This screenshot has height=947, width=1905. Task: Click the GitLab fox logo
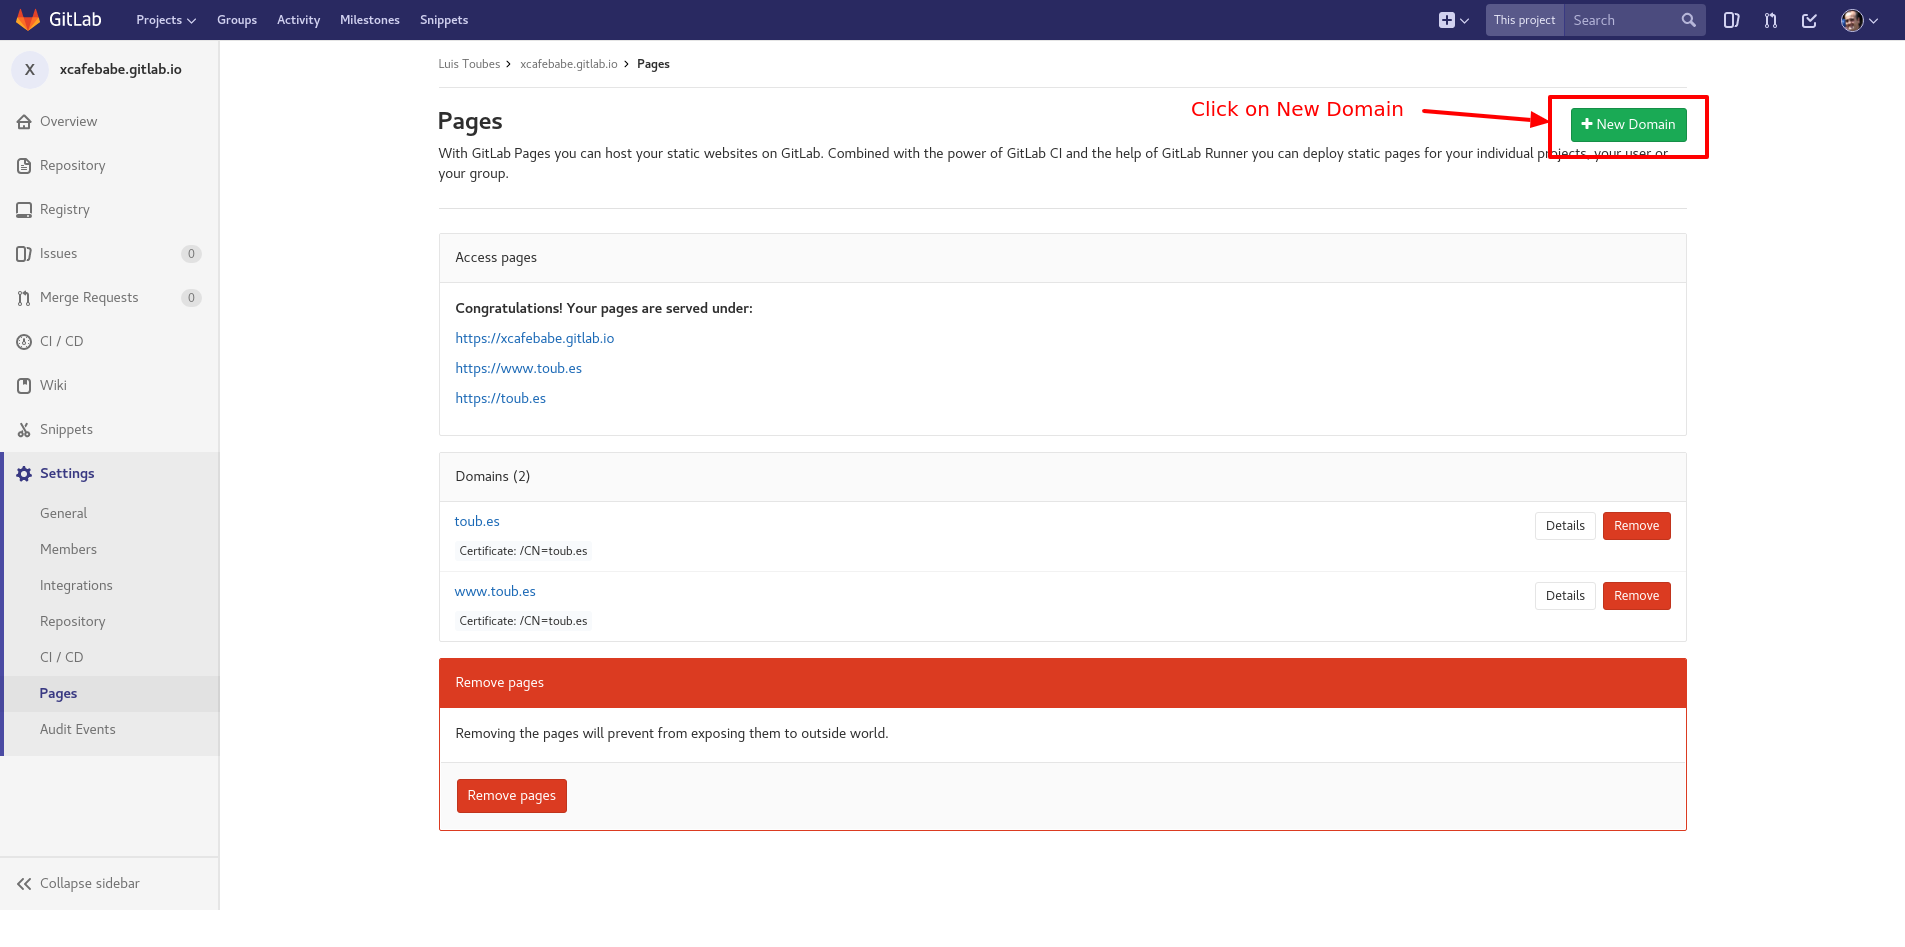click(28, 20)
